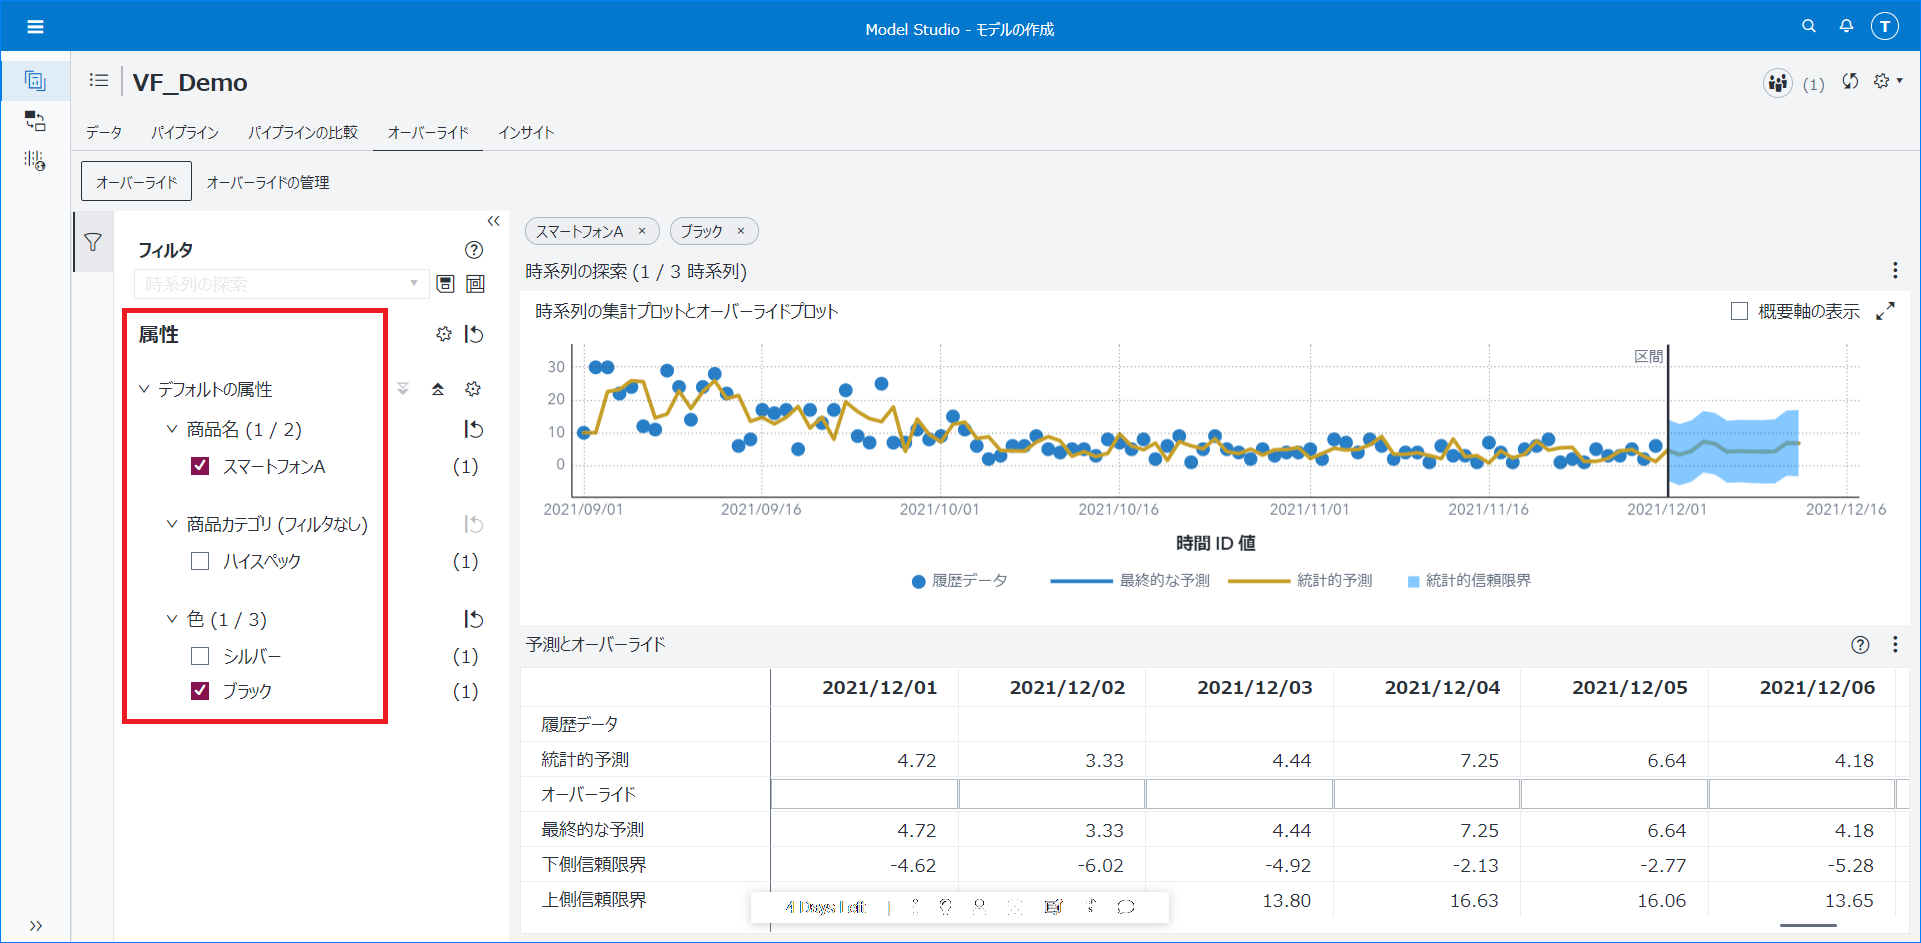Screen dimensions: 1921x943
Task: Reset the 色 filter
Action: pyautogui.click(x=474, y=619)
